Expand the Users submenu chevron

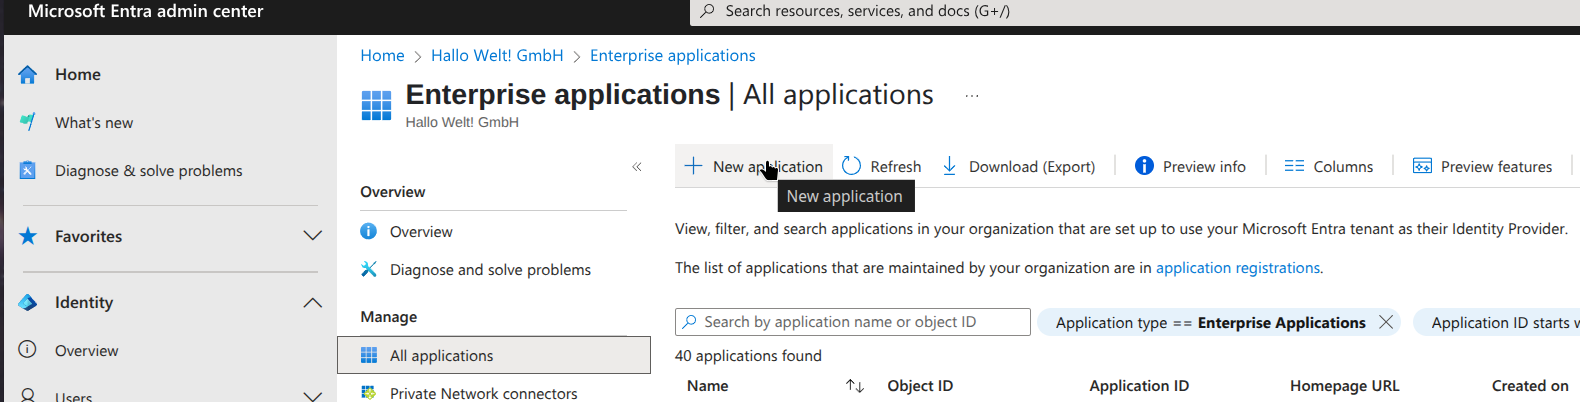[x=312, y=396]
